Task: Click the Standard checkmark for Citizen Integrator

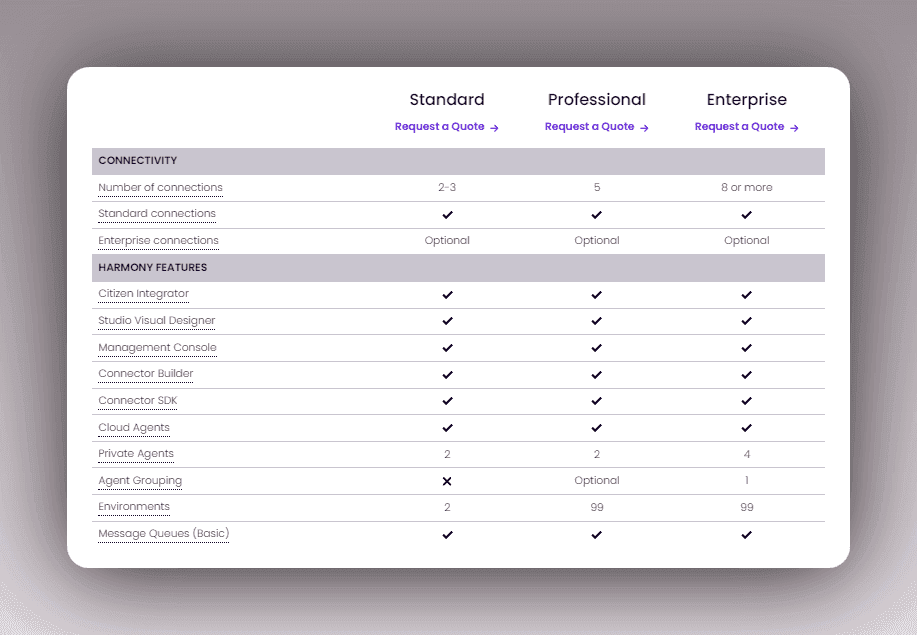Action: tap(447, 295)
